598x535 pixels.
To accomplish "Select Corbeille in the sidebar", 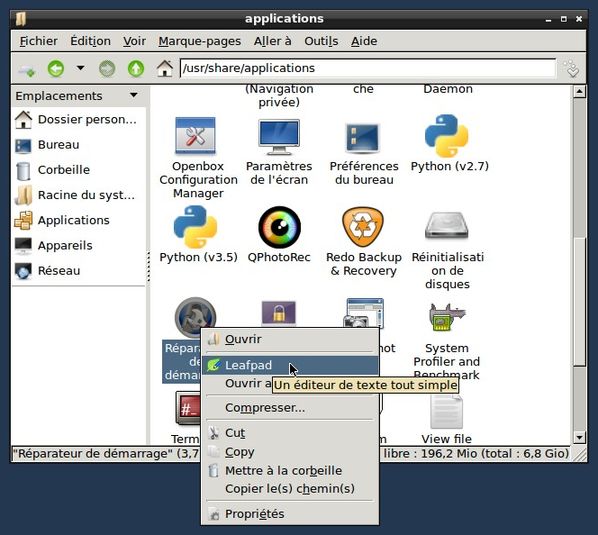I will click(x=79, y=170).
